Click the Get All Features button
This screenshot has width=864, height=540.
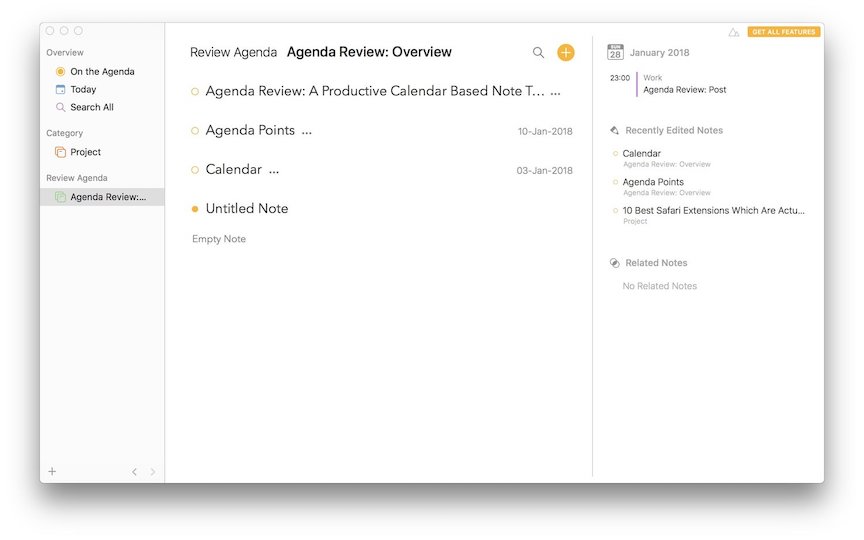783,32
